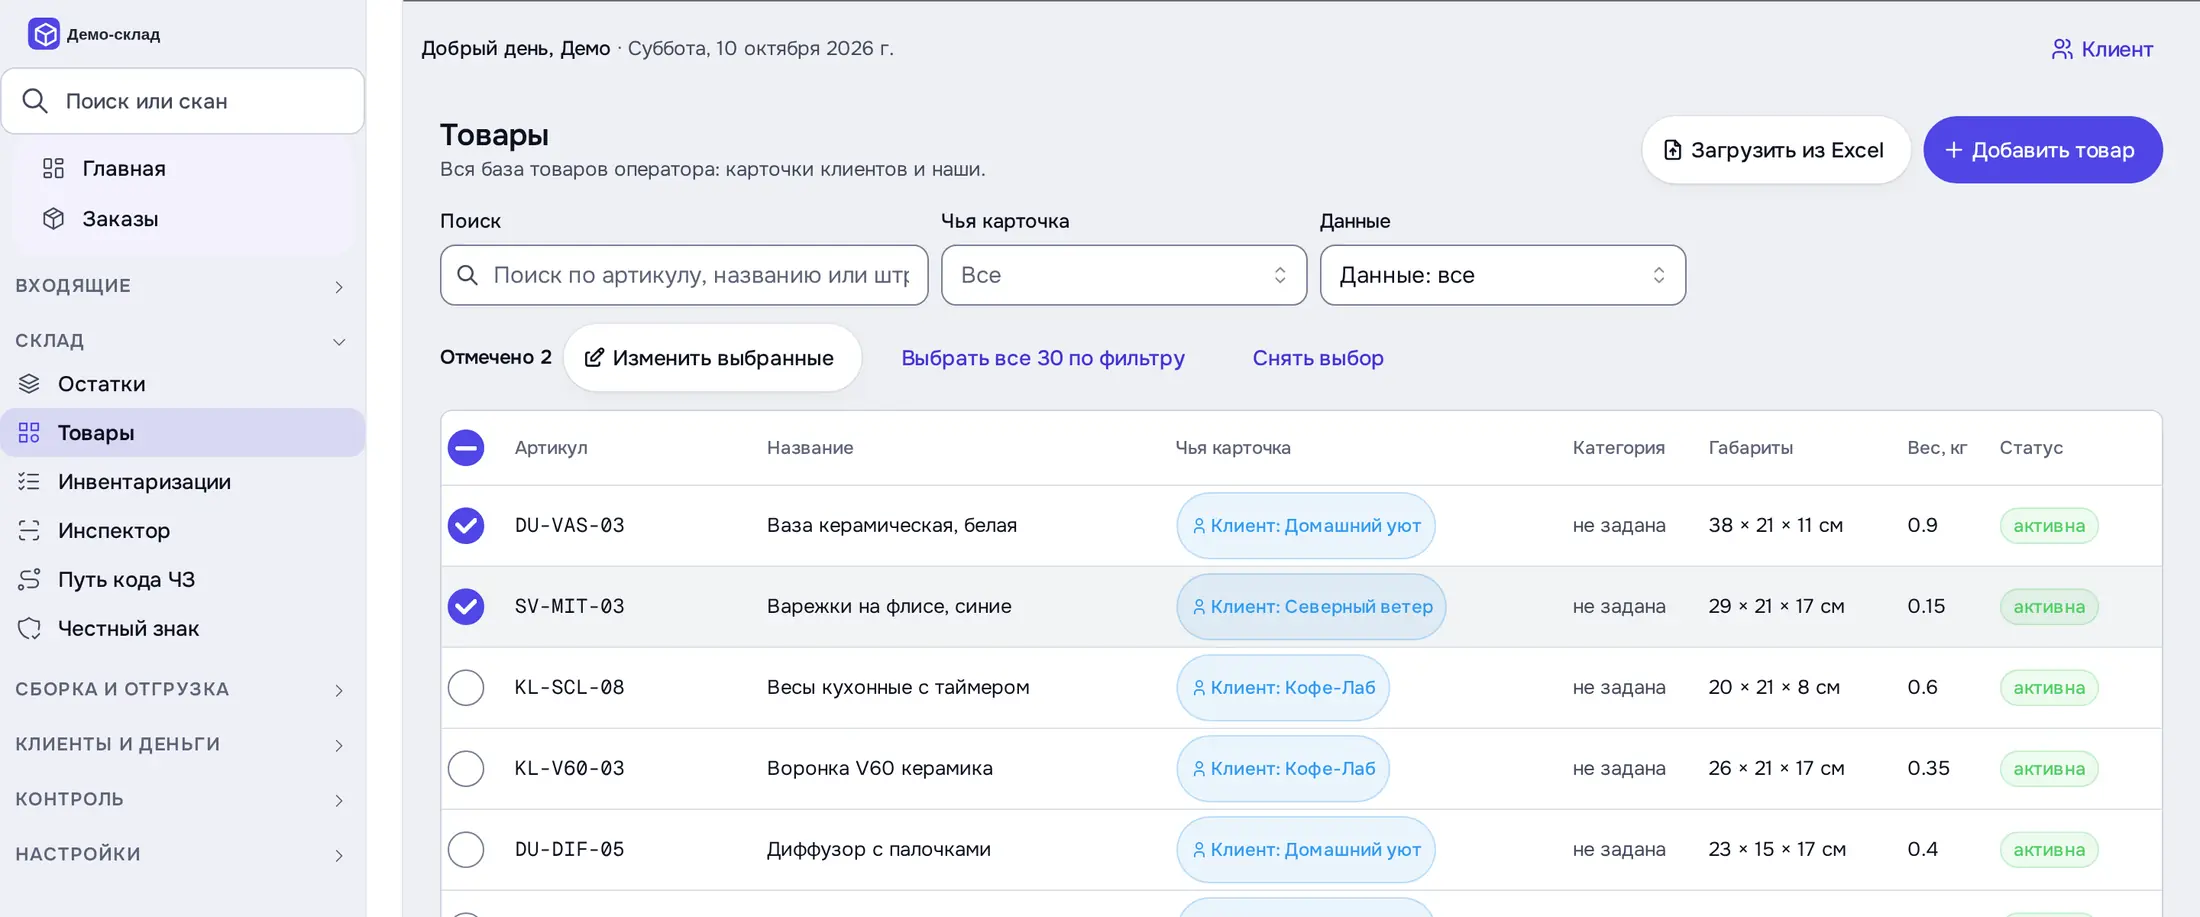The width and height of the screenshot is (2200, 917).
Task: Click the Демо-склад cube logo icon
Action: [x=44, y=34]
